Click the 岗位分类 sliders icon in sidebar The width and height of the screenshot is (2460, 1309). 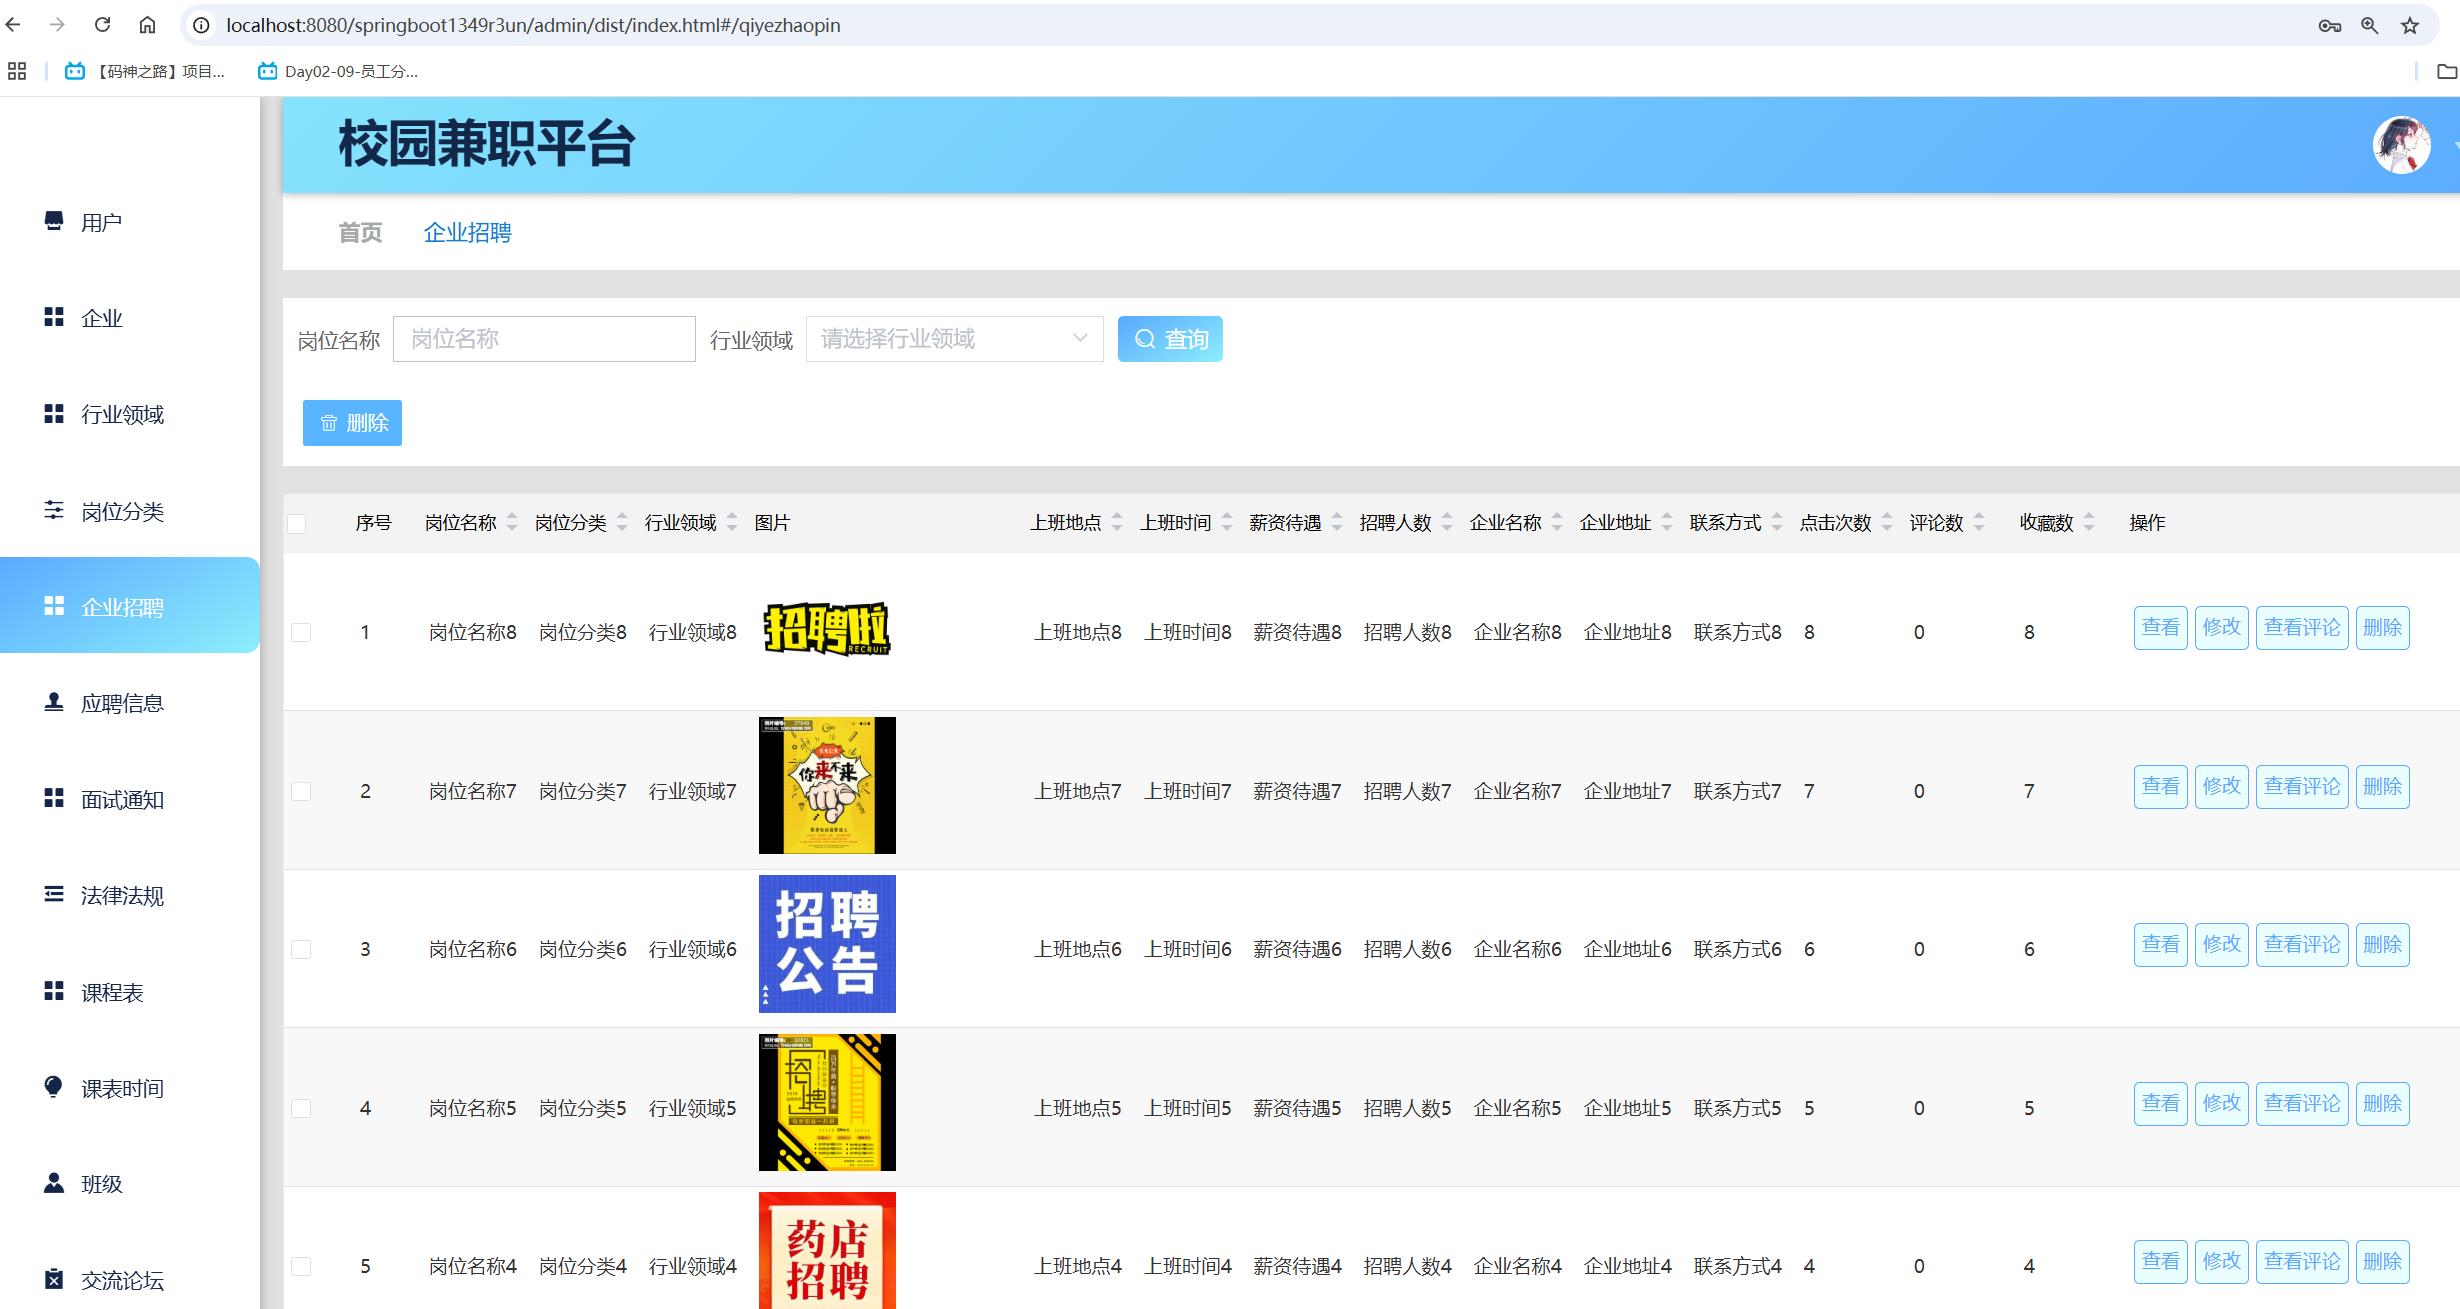tap(54, 510)
